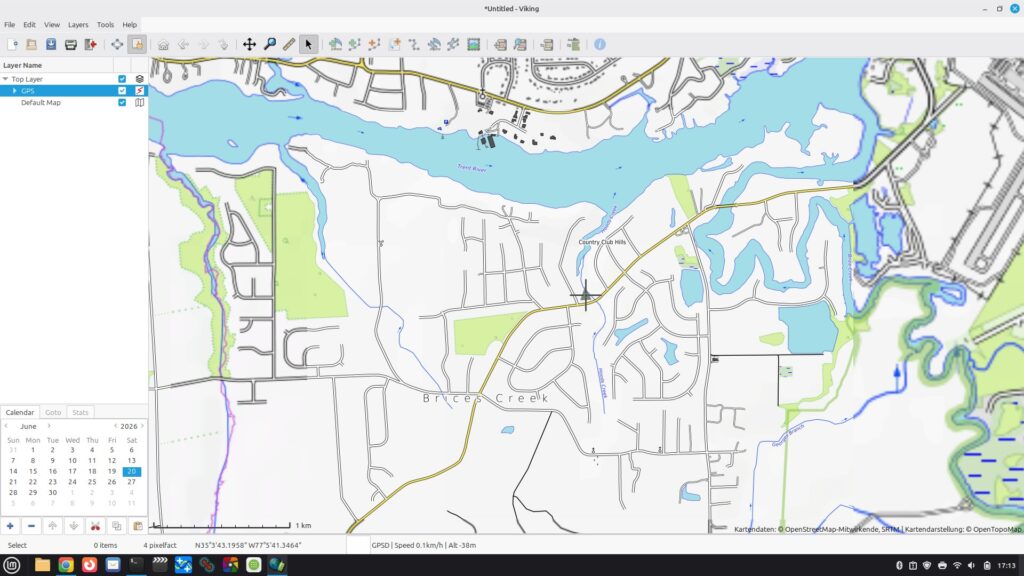Switch to the Goto tab
This screenshot has height=576, width=1024.
click(x=53, y=412)
